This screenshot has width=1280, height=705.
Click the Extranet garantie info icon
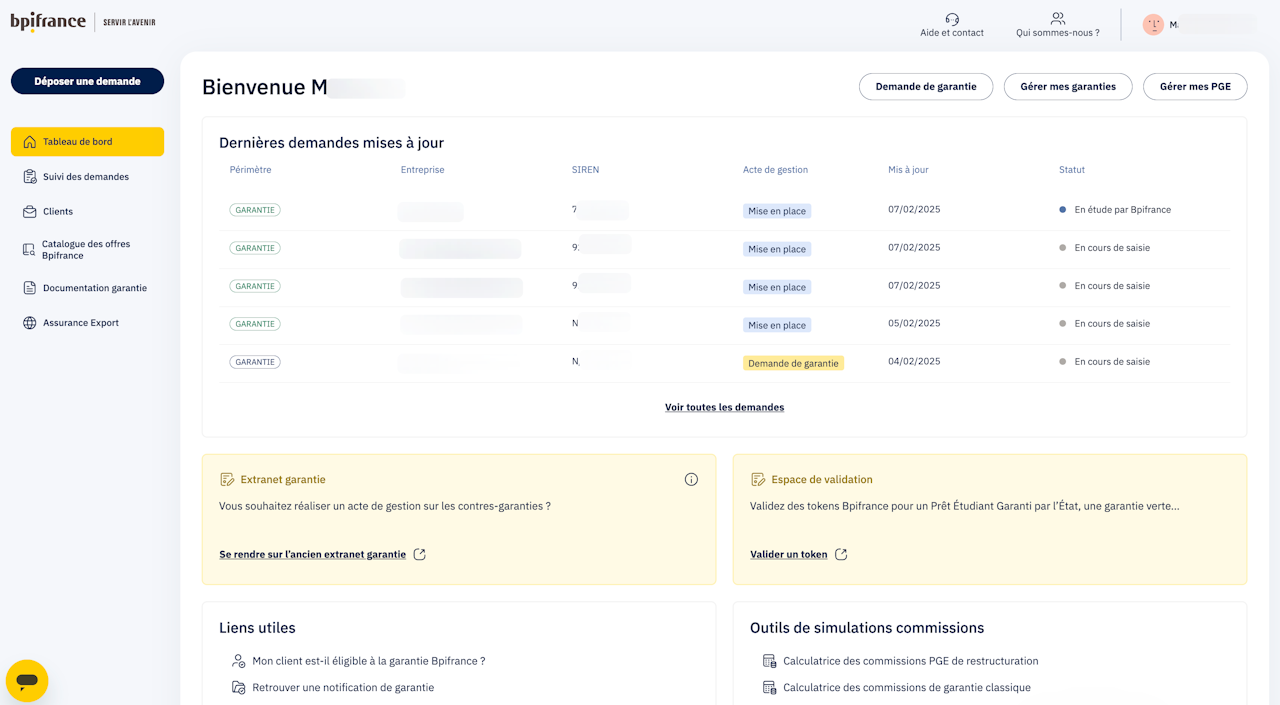[691, 480]
